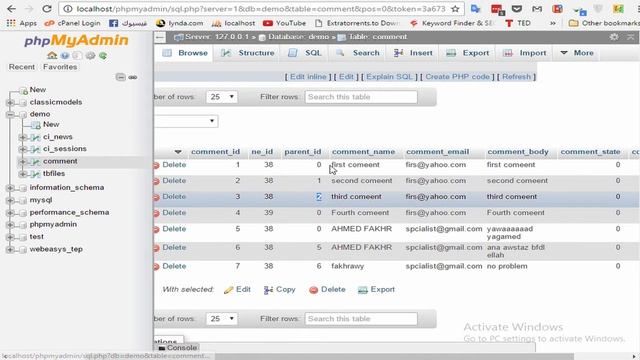Open the column options arrow beside comment_id
The height and width of the screenshot is (360, 640).
tap(178, 152)
